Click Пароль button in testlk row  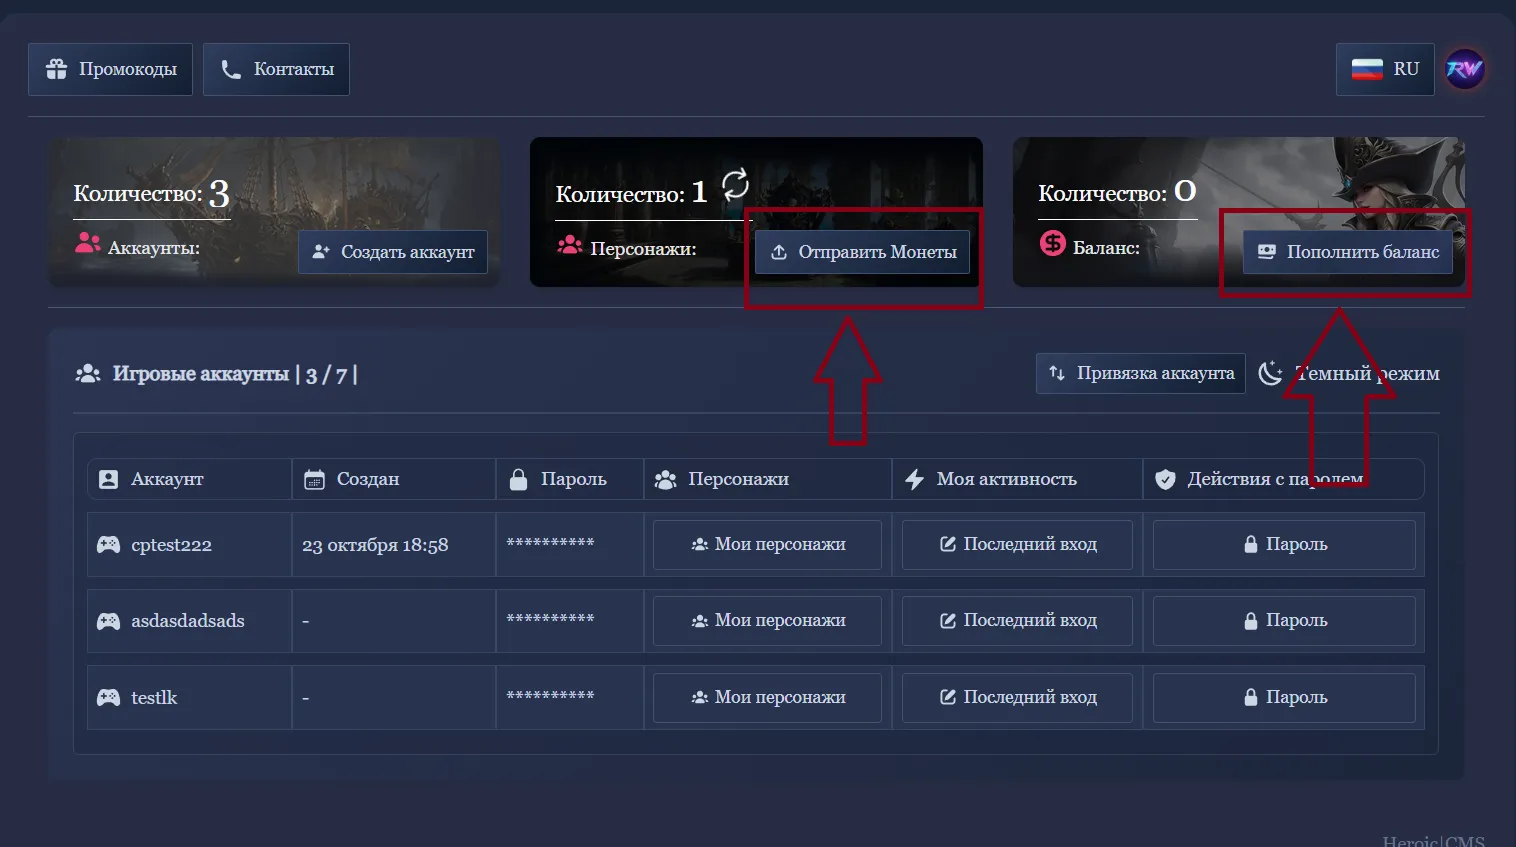[x=1284, y=698]
